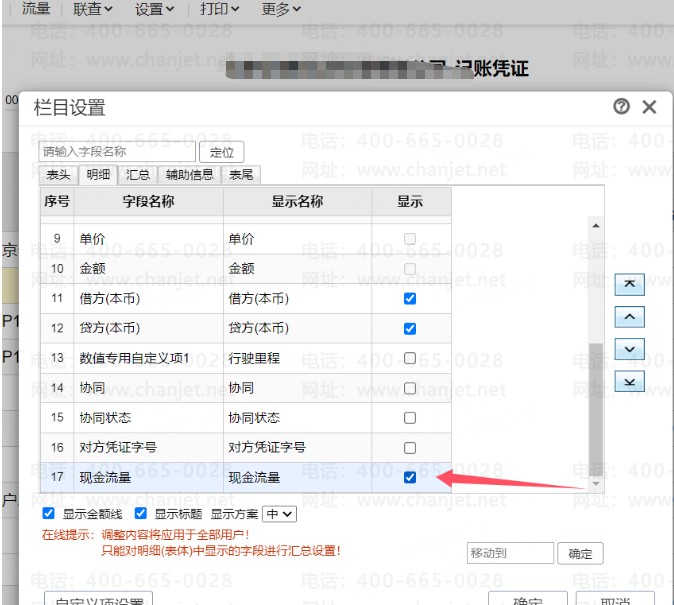Open the 显示方案 dropdown

click(279, 514)
